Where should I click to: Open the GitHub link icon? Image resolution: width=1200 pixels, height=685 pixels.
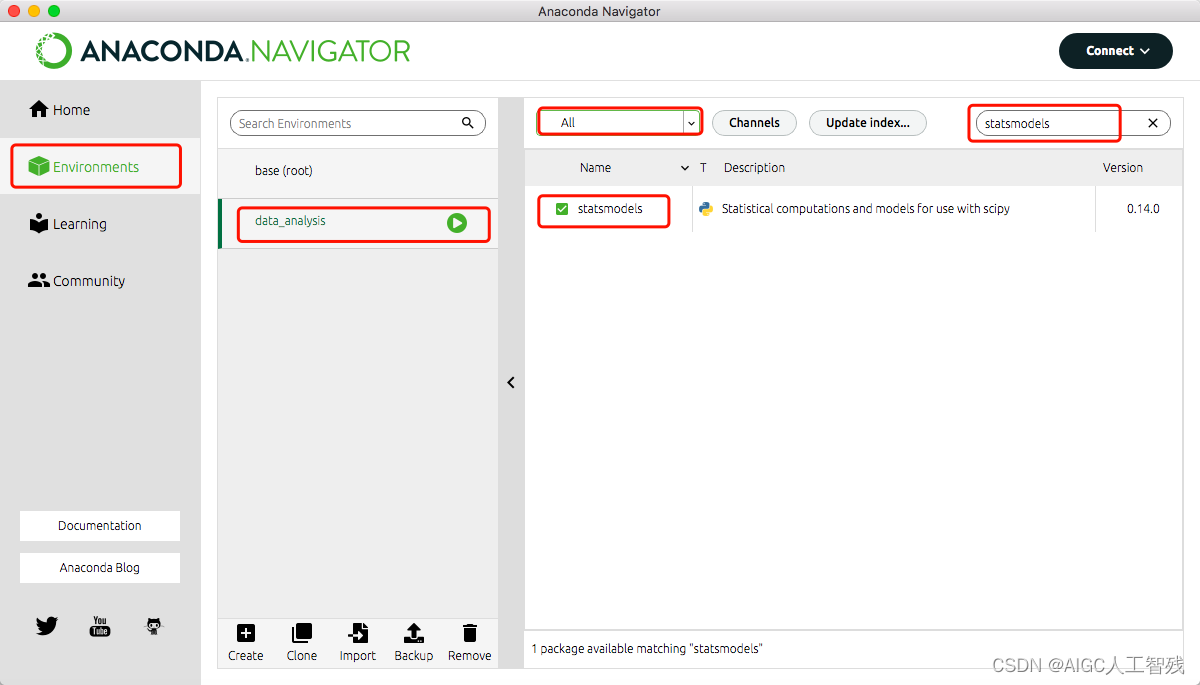(153, 626)
